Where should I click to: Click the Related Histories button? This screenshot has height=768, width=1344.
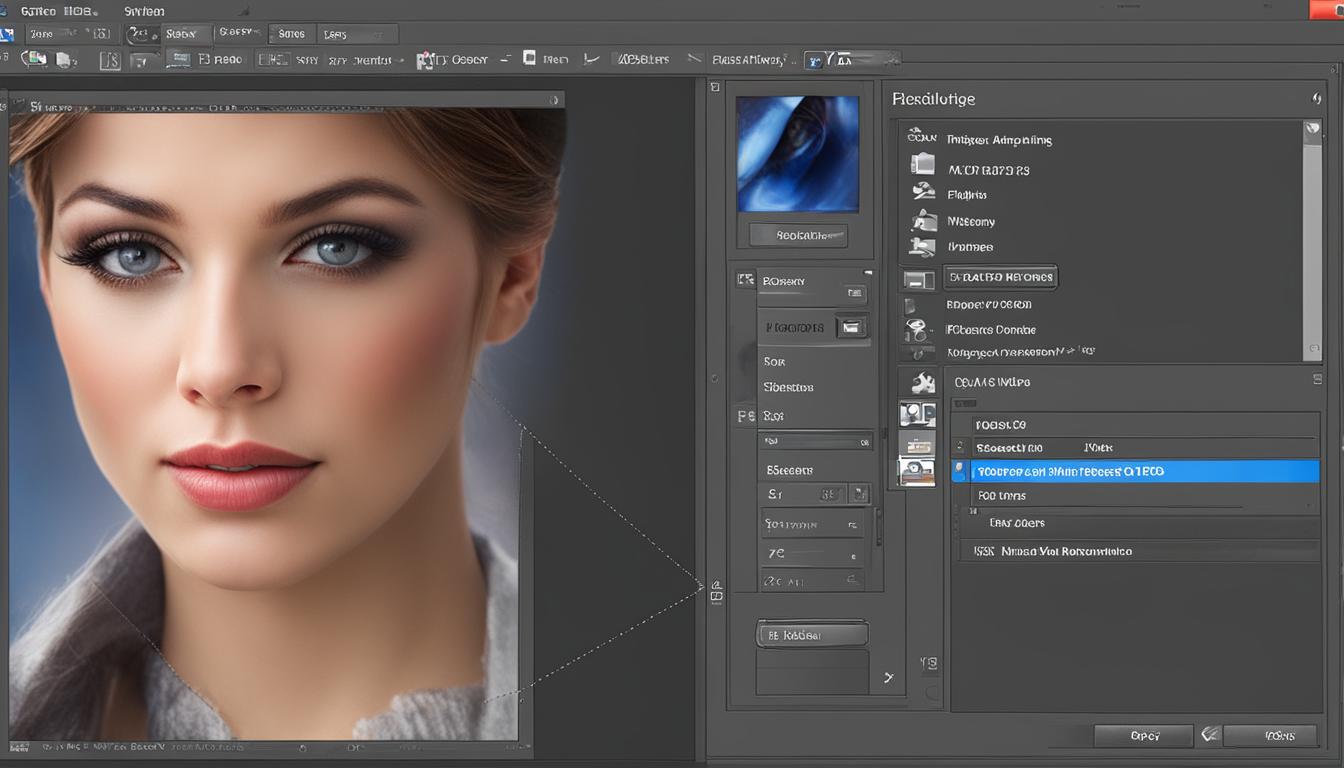click(x=999, y=277)
